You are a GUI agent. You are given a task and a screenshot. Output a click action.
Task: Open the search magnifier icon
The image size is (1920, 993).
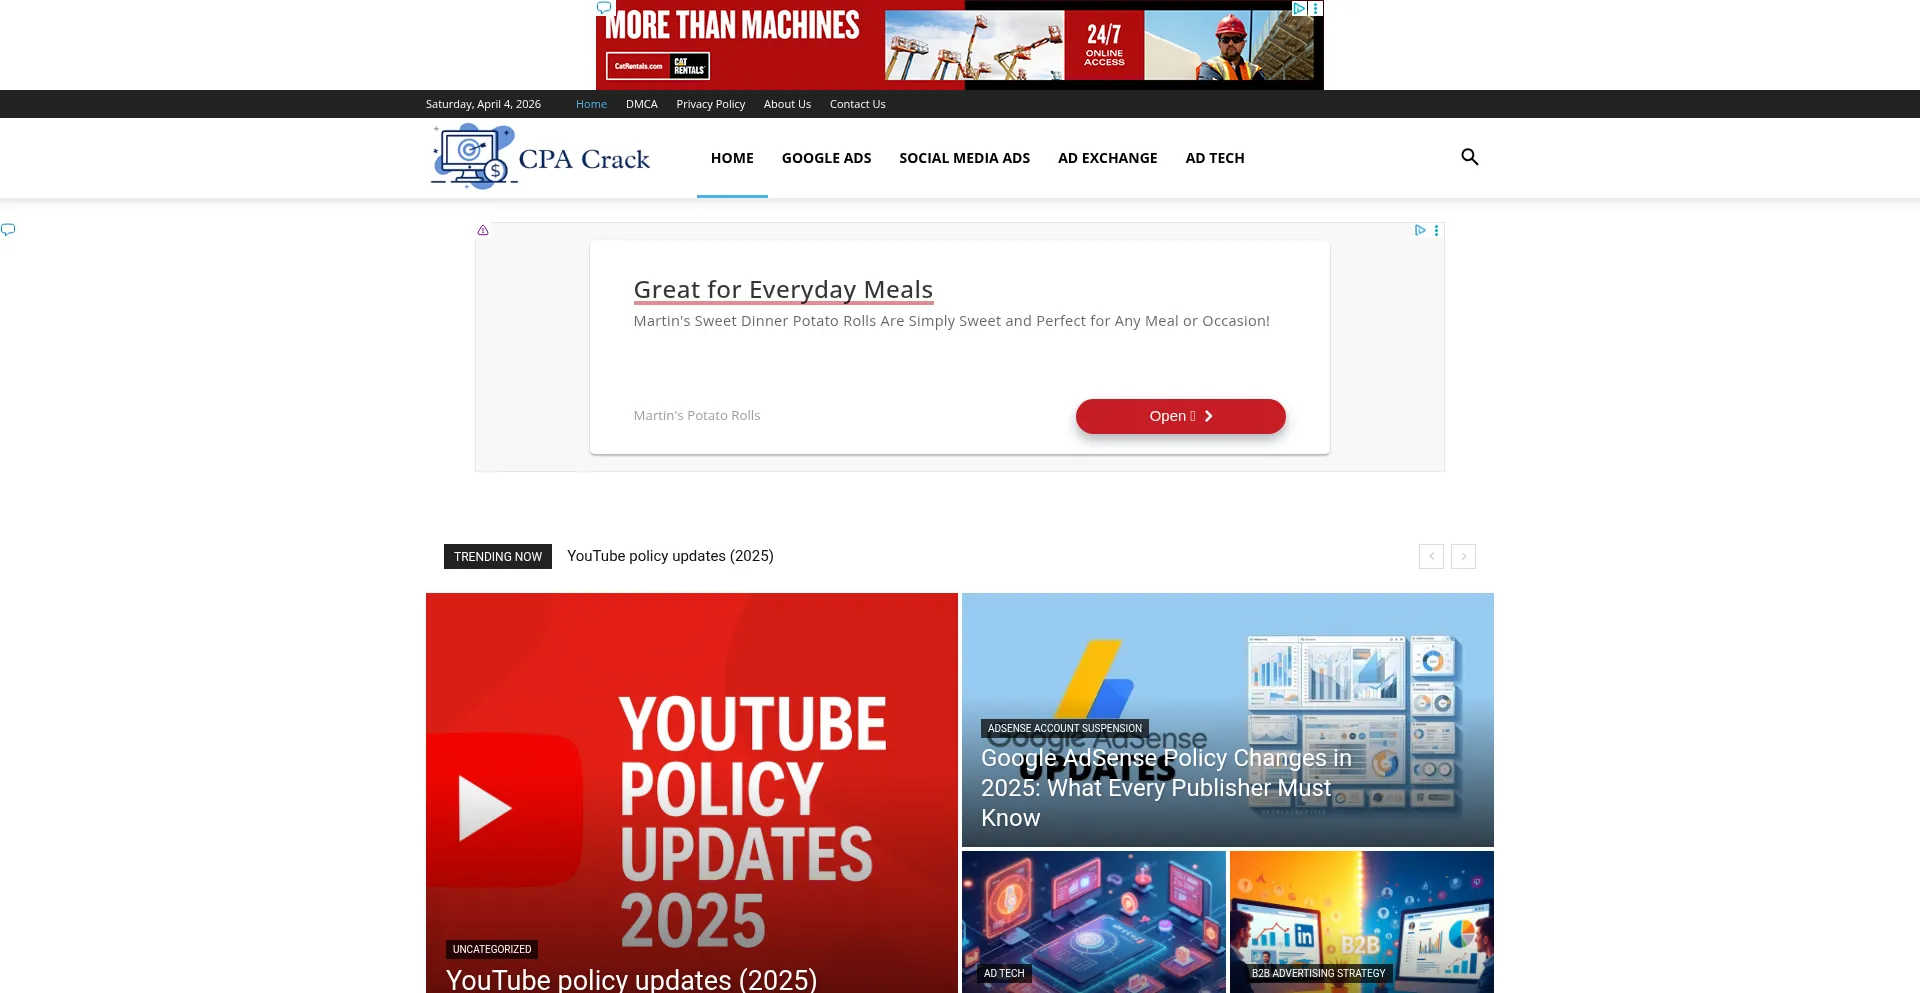[1469, 157]
